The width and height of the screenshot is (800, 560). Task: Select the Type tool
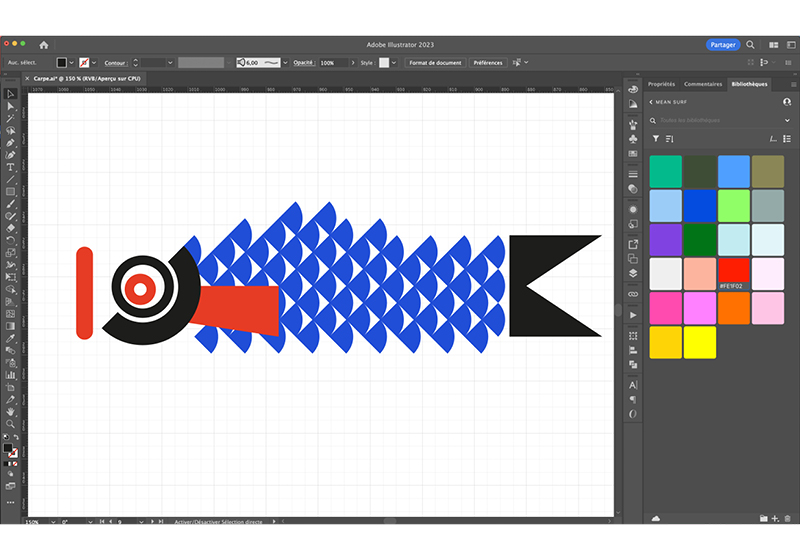click(10, 167)
